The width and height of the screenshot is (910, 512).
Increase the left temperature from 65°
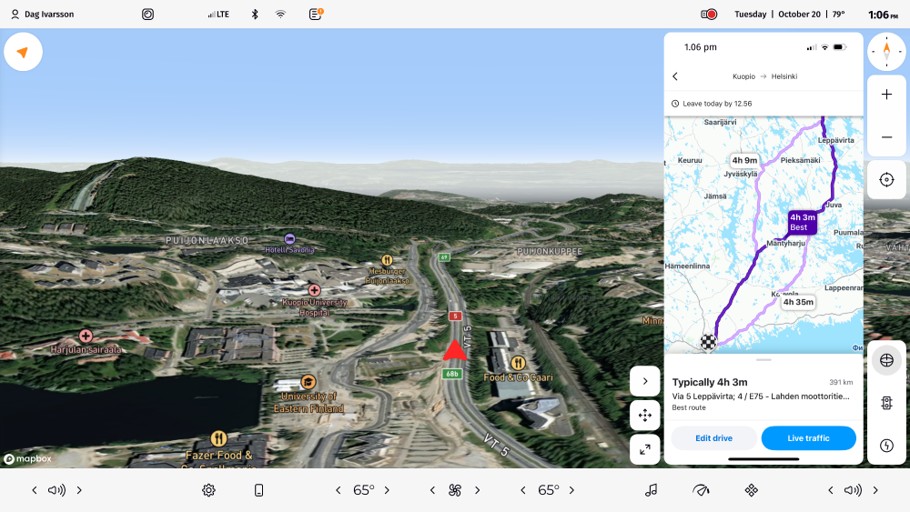click(x=387, y=490)
